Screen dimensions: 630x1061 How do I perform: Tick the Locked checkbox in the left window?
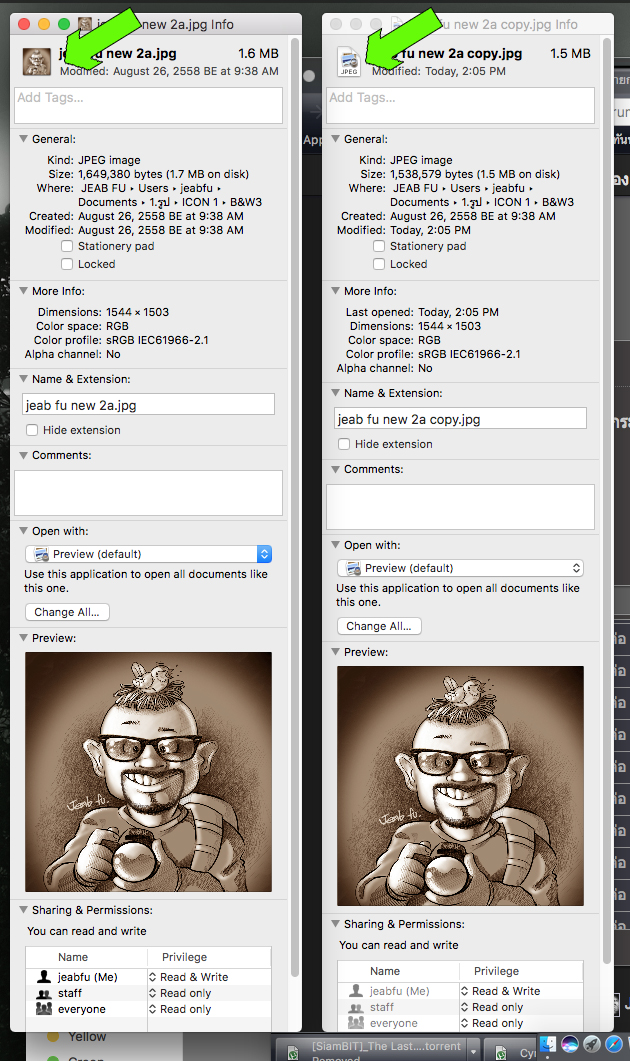click(67, 264)
